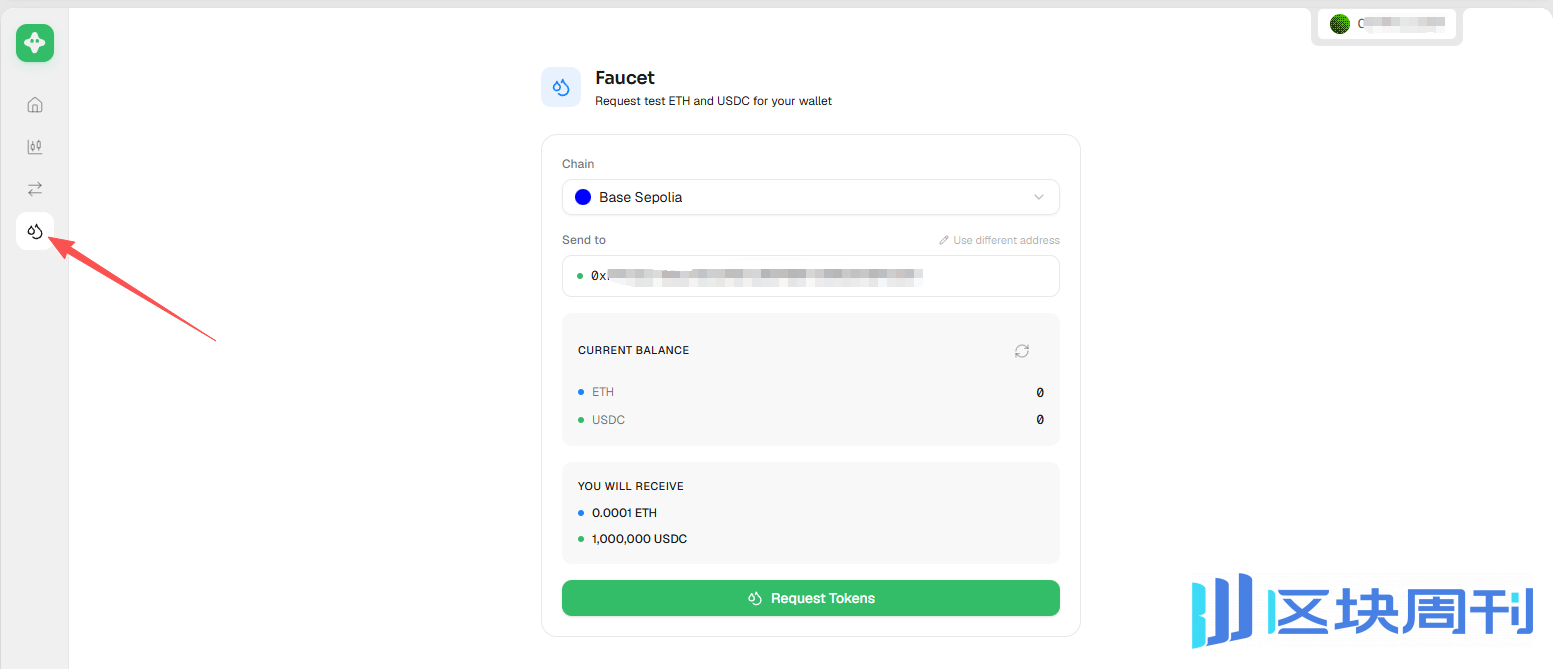Screen dimensions: 1553x669
Task: Click the 1,000,000 USDC receive amount
Action: click(x=639, y=539)
